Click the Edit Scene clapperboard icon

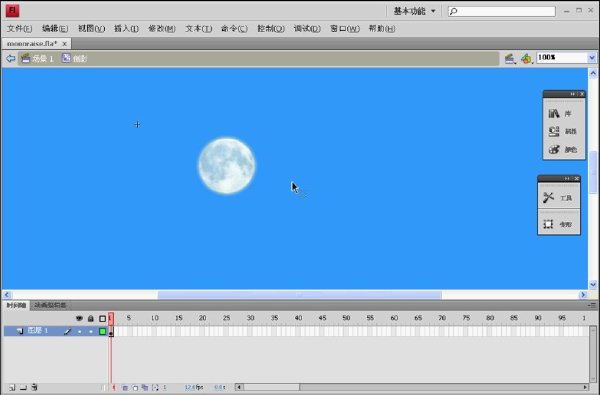pyautogui.click(x=509, y=59)
